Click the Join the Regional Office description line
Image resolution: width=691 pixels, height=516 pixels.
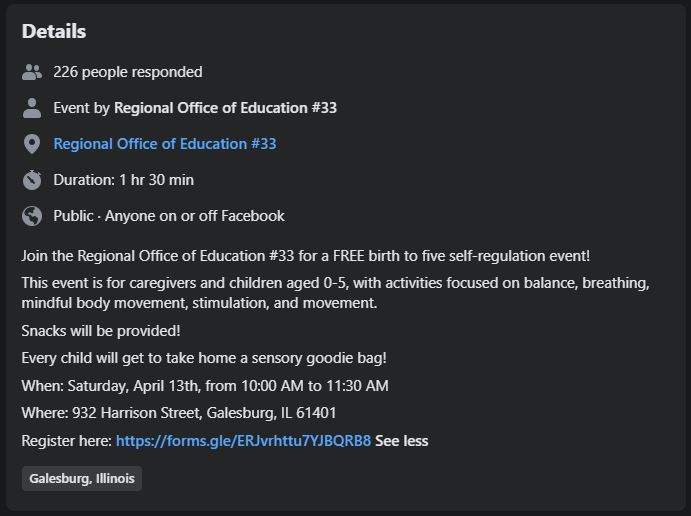pos(305,256)
